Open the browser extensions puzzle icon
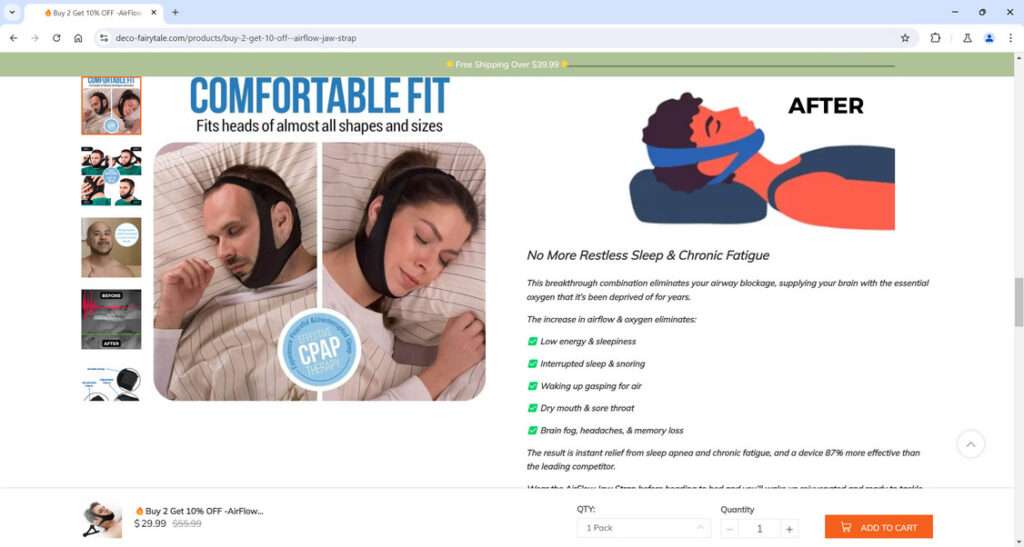Screen dimensions: 1024x547 click(935, 38)
